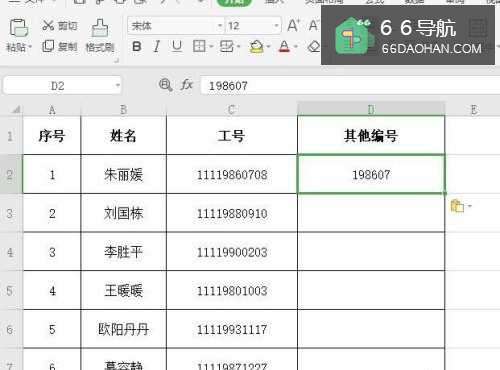500x370 pixels.
Task: Click the Paste (粘贴) clipboard icon
Action: [x=19, y=28]
